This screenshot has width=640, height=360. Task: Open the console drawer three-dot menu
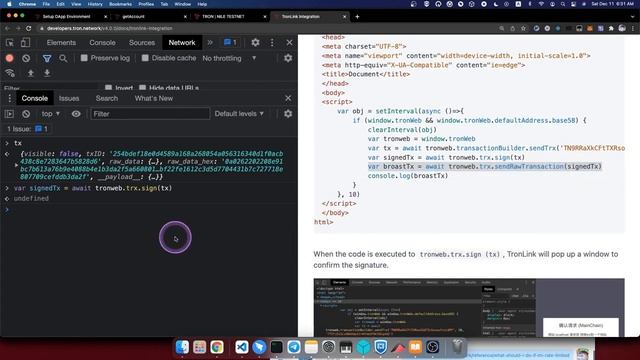click(10, 98)
